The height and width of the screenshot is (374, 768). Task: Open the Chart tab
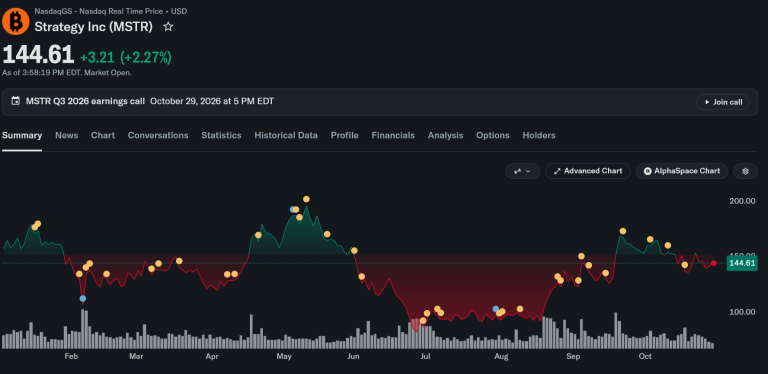tap(103, 136)
